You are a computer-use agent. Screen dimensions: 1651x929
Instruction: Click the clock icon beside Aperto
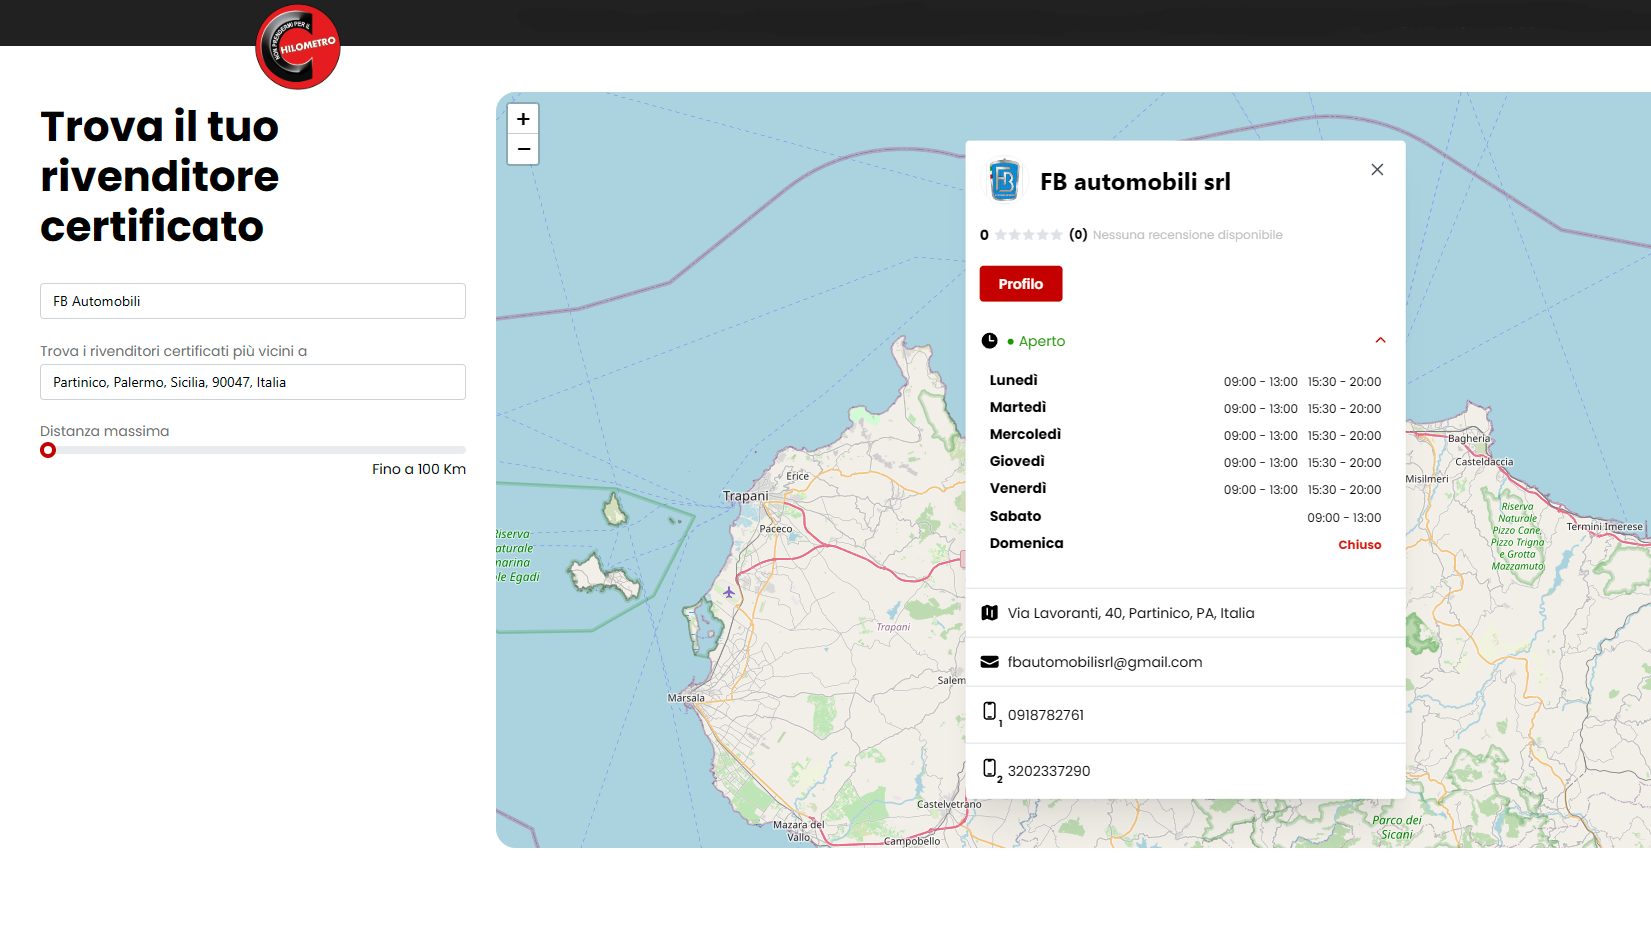click(989, 341)
